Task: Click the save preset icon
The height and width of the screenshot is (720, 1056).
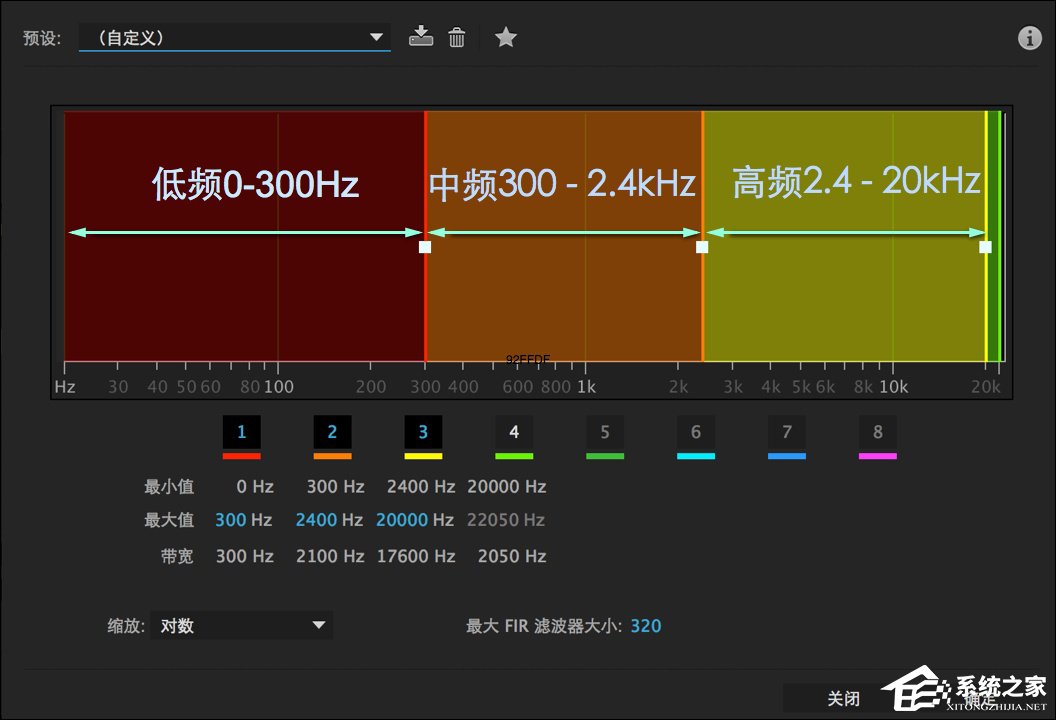Action: 421,37
